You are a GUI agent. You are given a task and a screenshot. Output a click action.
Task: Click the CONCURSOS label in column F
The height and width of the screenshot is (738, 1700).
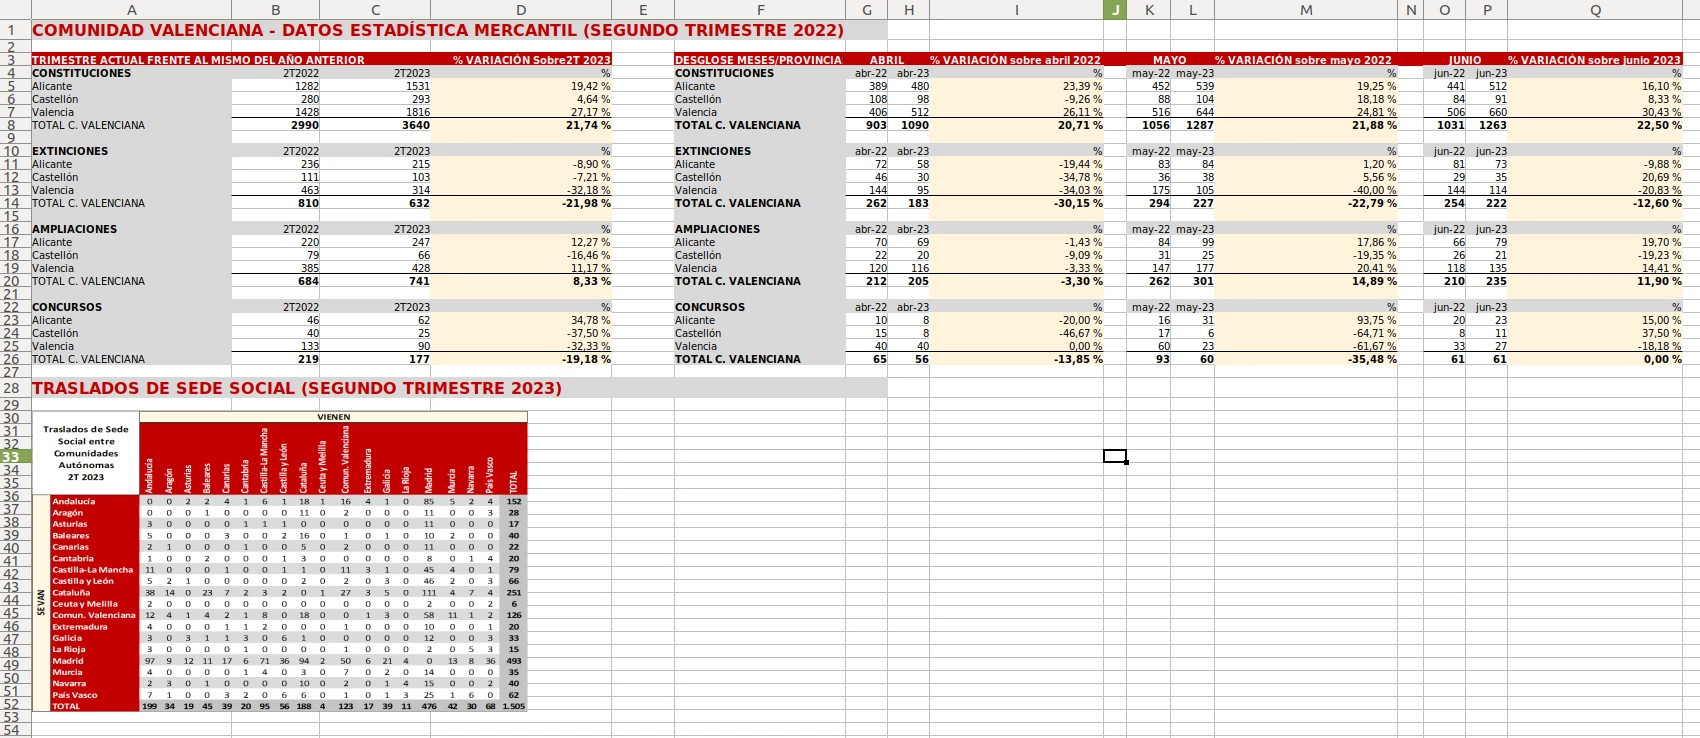(710, 307)
